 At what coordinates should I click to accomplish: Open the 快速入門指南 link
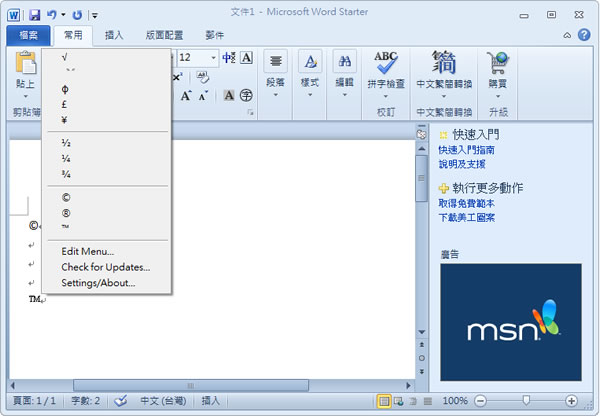466,150
